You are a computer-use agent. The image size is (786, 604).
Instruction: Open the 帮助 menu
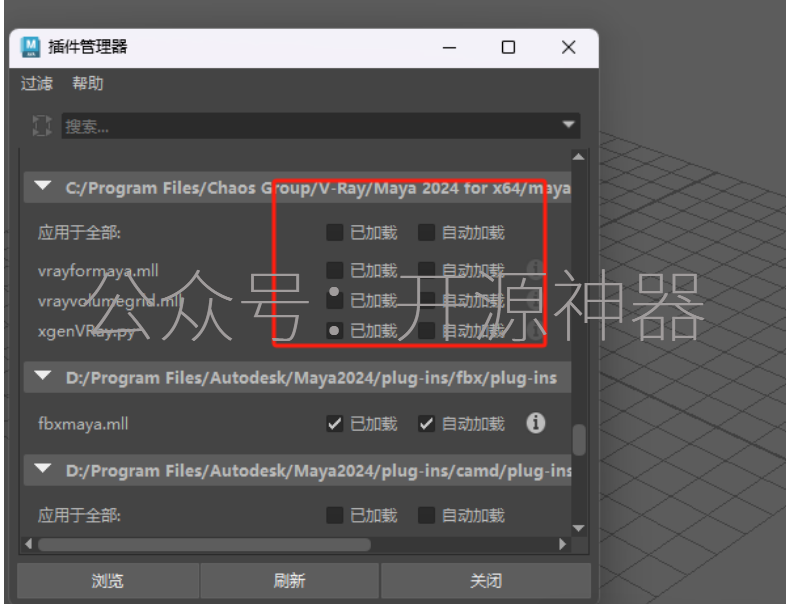tap(88, 83)
